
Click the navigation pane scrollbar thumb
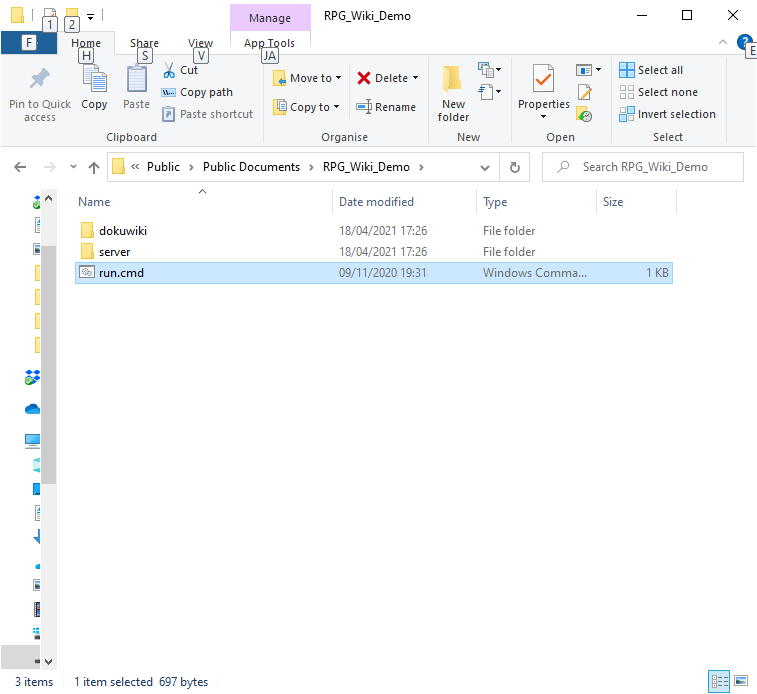click(x=48, y=364)
